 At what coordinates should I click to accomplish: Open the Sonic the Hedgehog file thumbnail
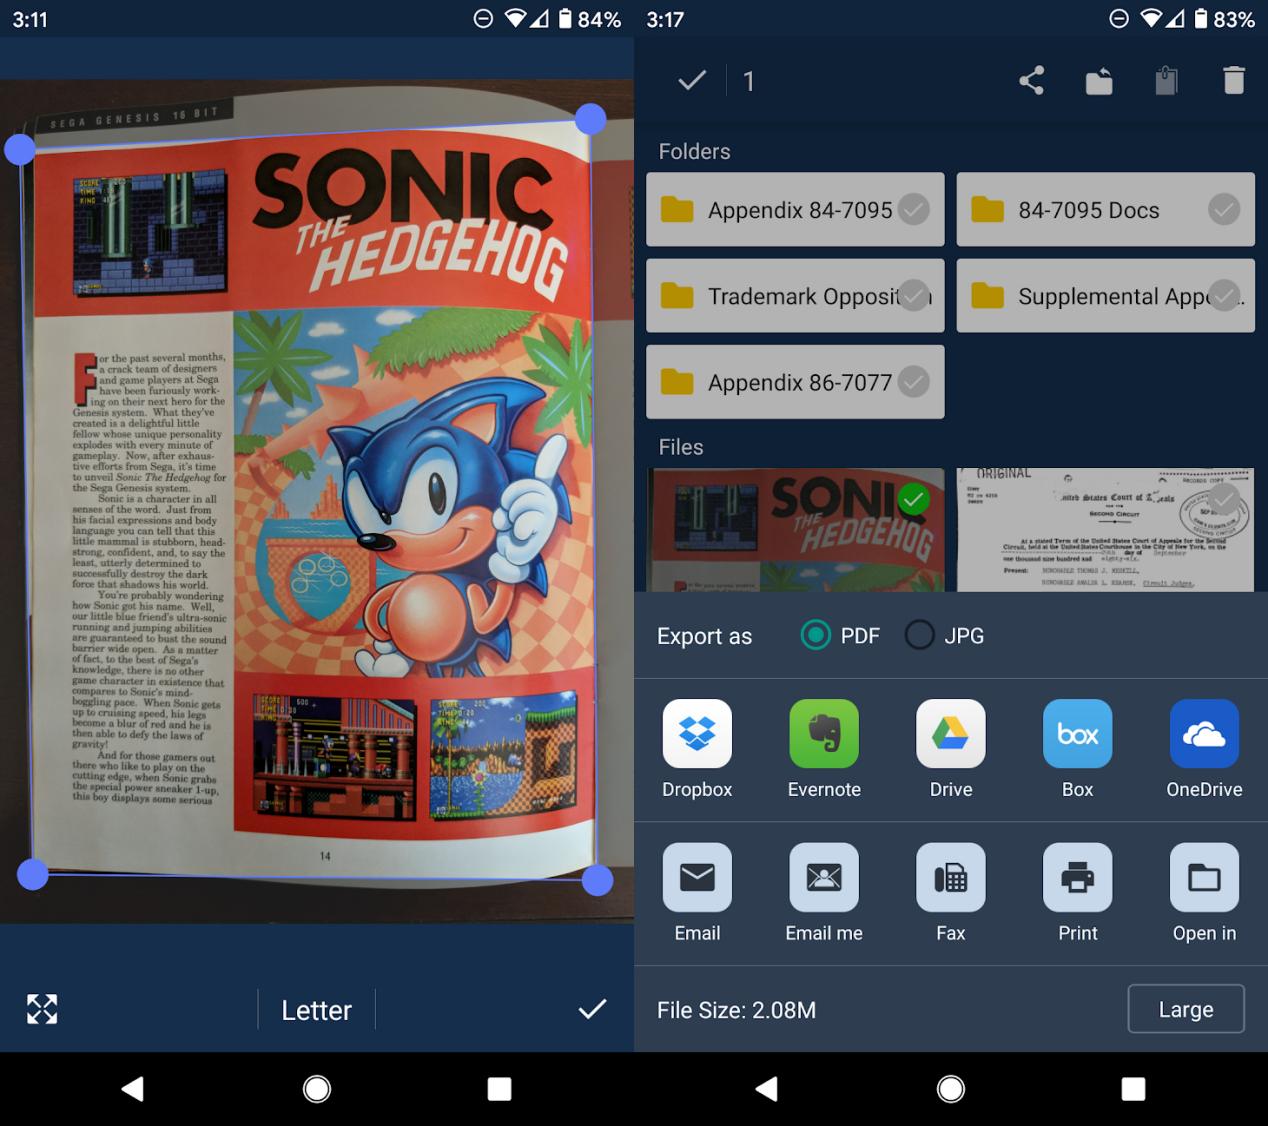tap(795, 529)
